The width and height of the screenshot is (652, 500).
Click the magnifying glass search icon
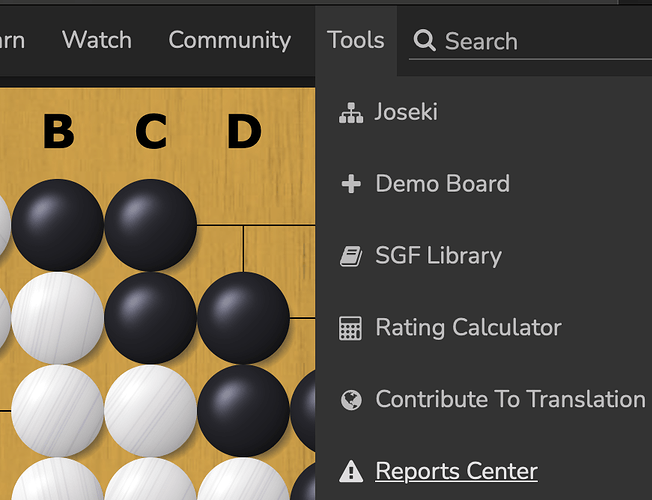tap(424, 41)
